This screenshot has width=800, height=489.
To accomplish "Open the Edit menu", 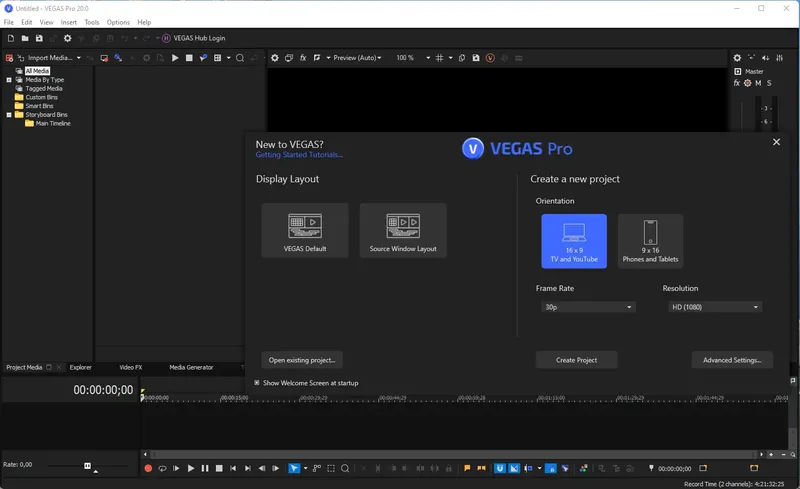I will (27, 22).
